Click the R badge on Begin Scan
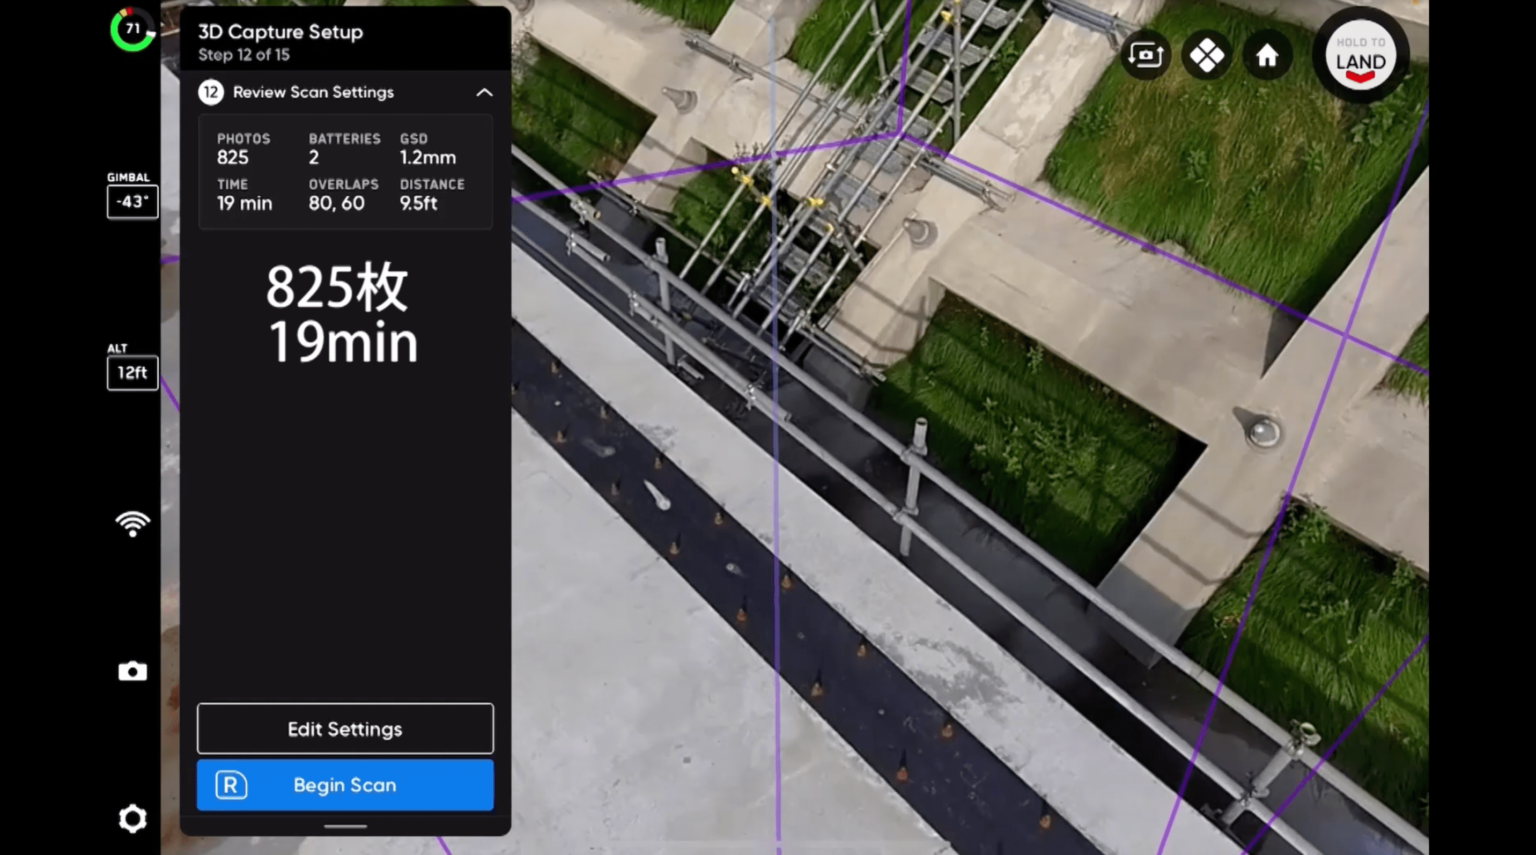Screen dimensions: 1536x855 pos(229,785)
